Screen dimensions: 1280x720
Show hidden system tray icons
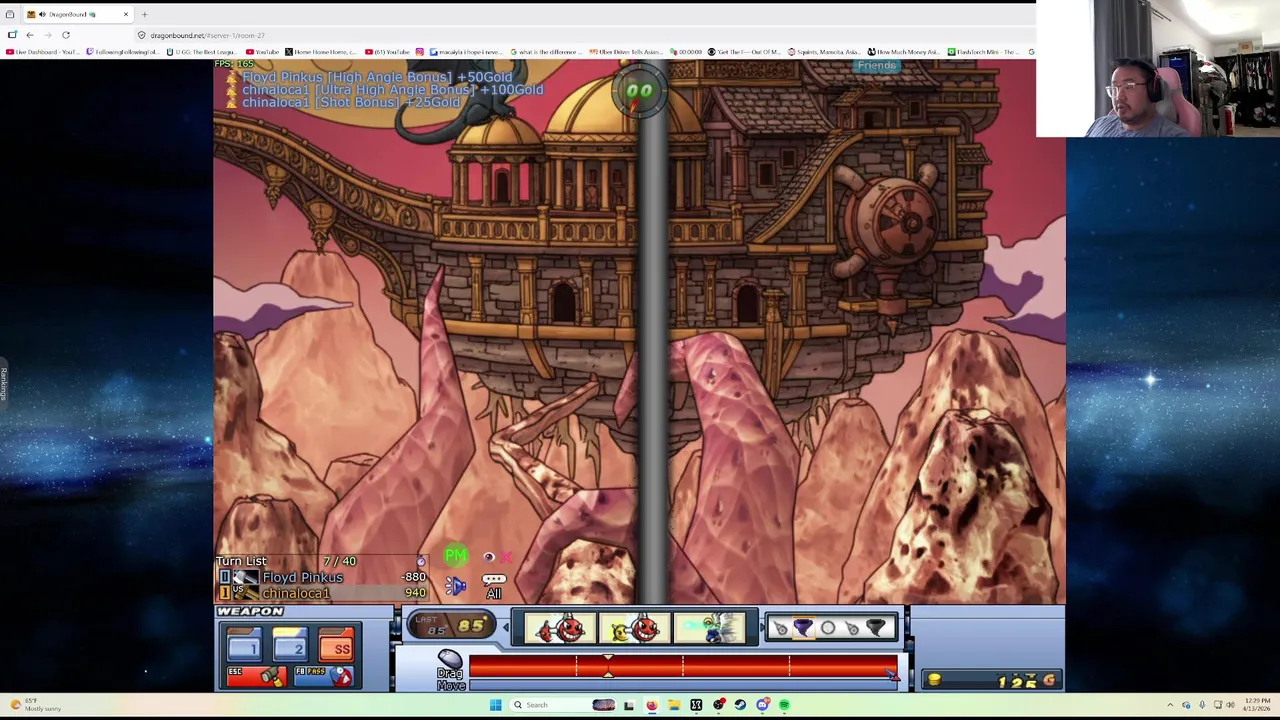coord(1170,705)
